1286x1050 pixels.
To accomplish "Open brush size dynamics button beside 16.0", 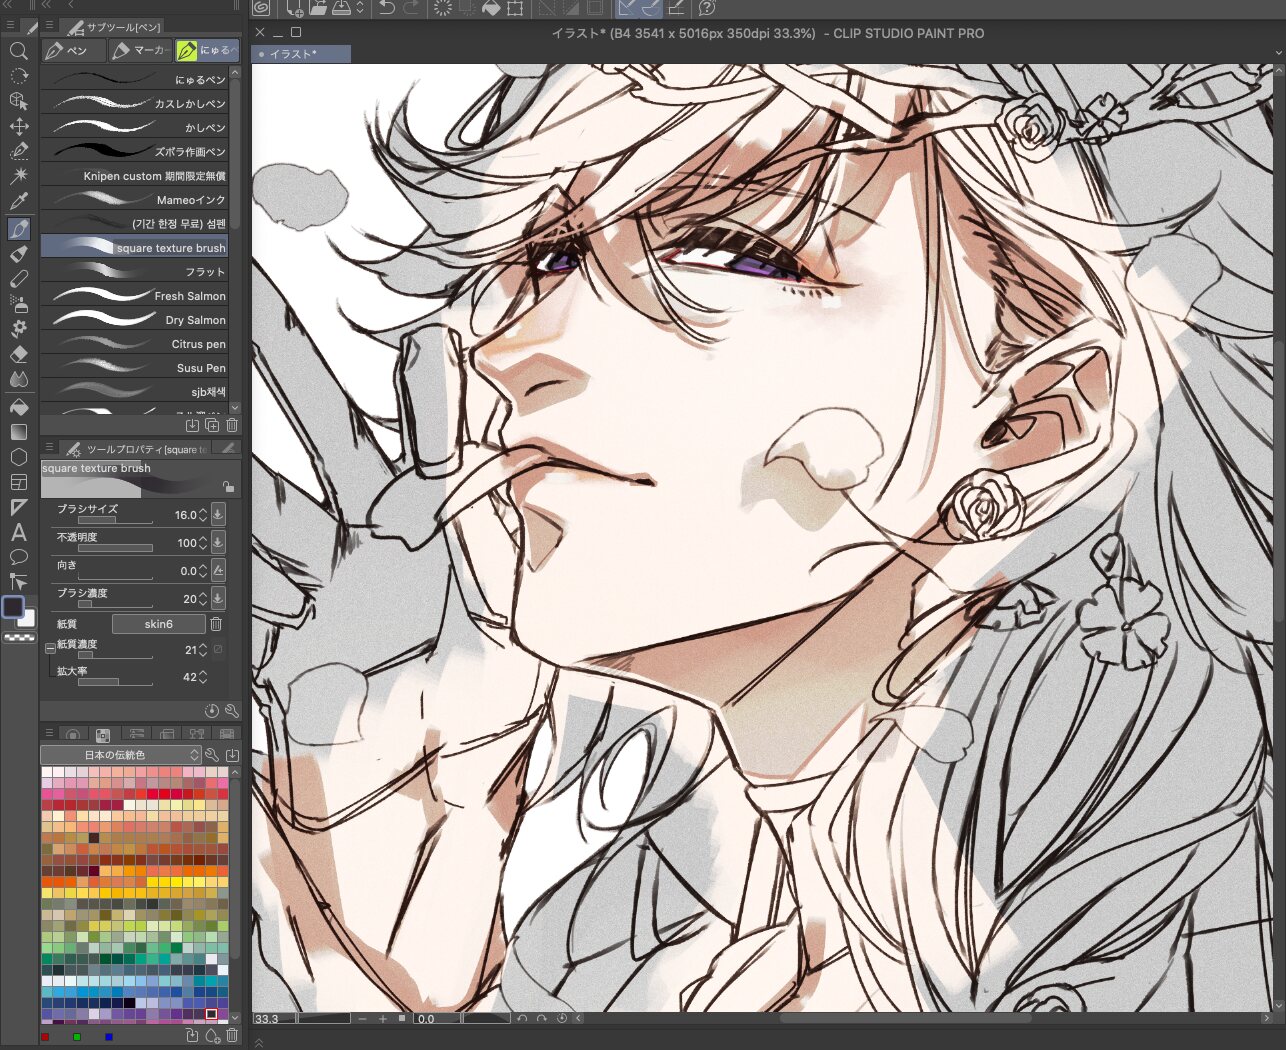I will (218, 515).
